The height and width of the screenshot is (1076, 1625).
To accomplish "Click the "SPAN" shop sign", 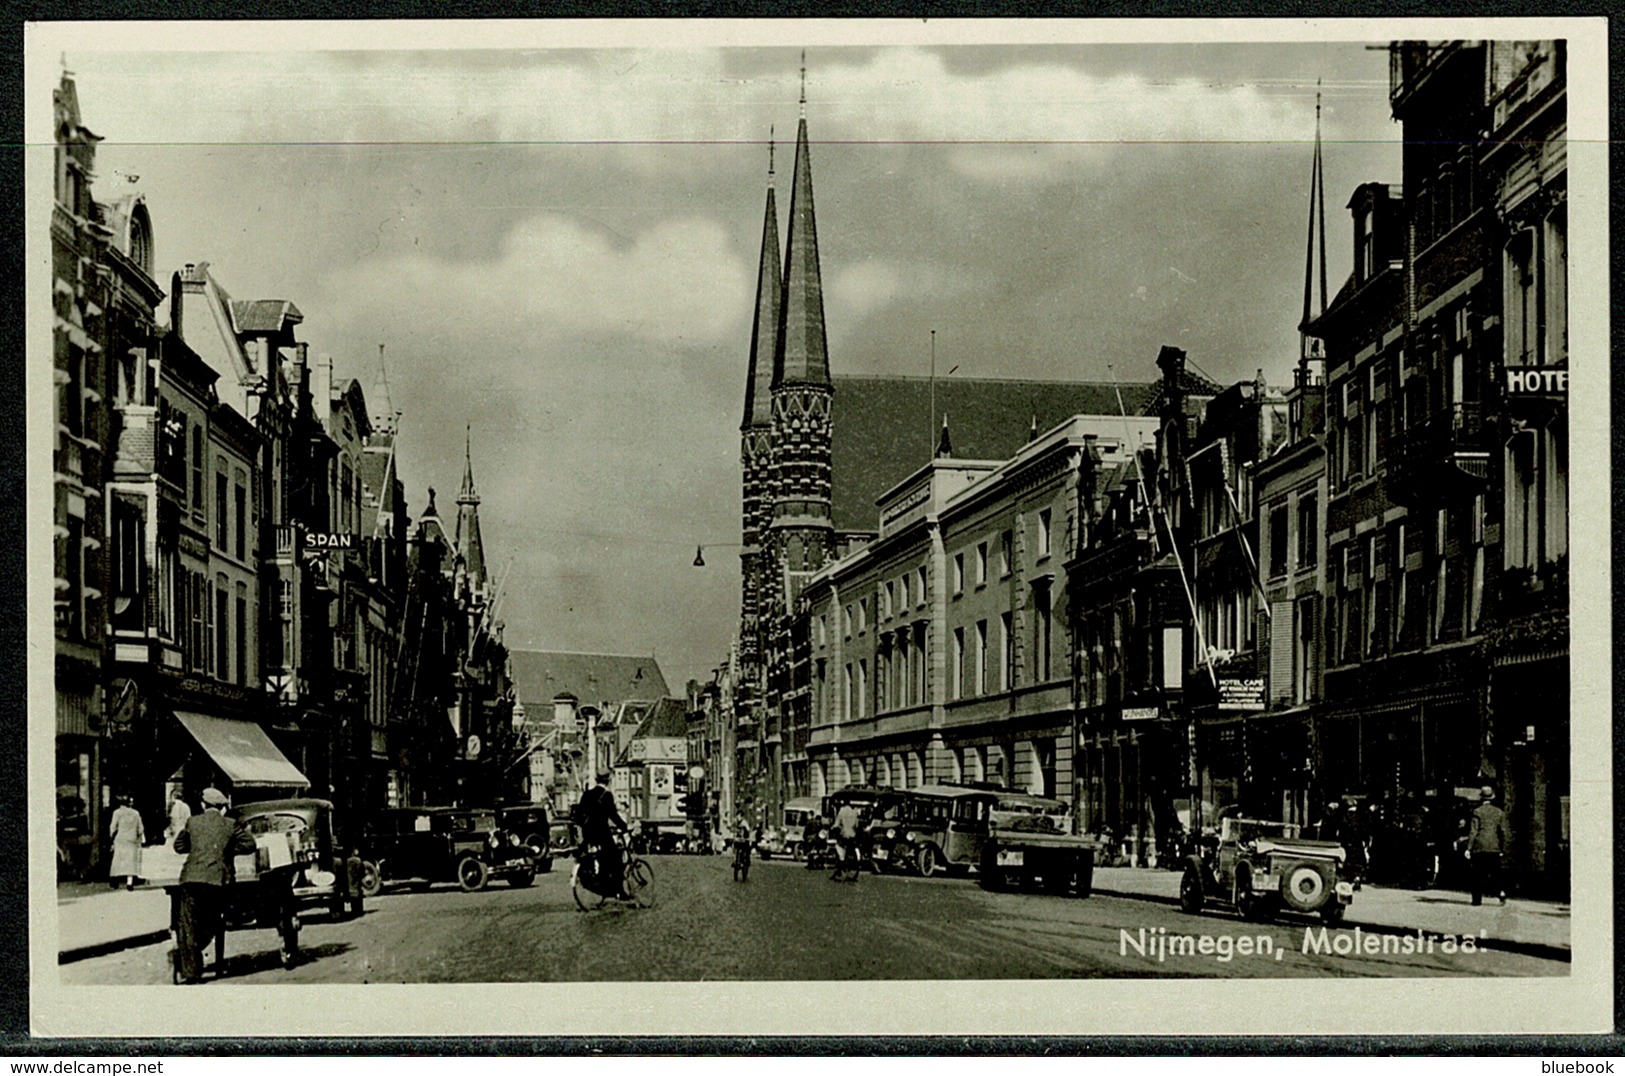I will click(x=328, y=540).
